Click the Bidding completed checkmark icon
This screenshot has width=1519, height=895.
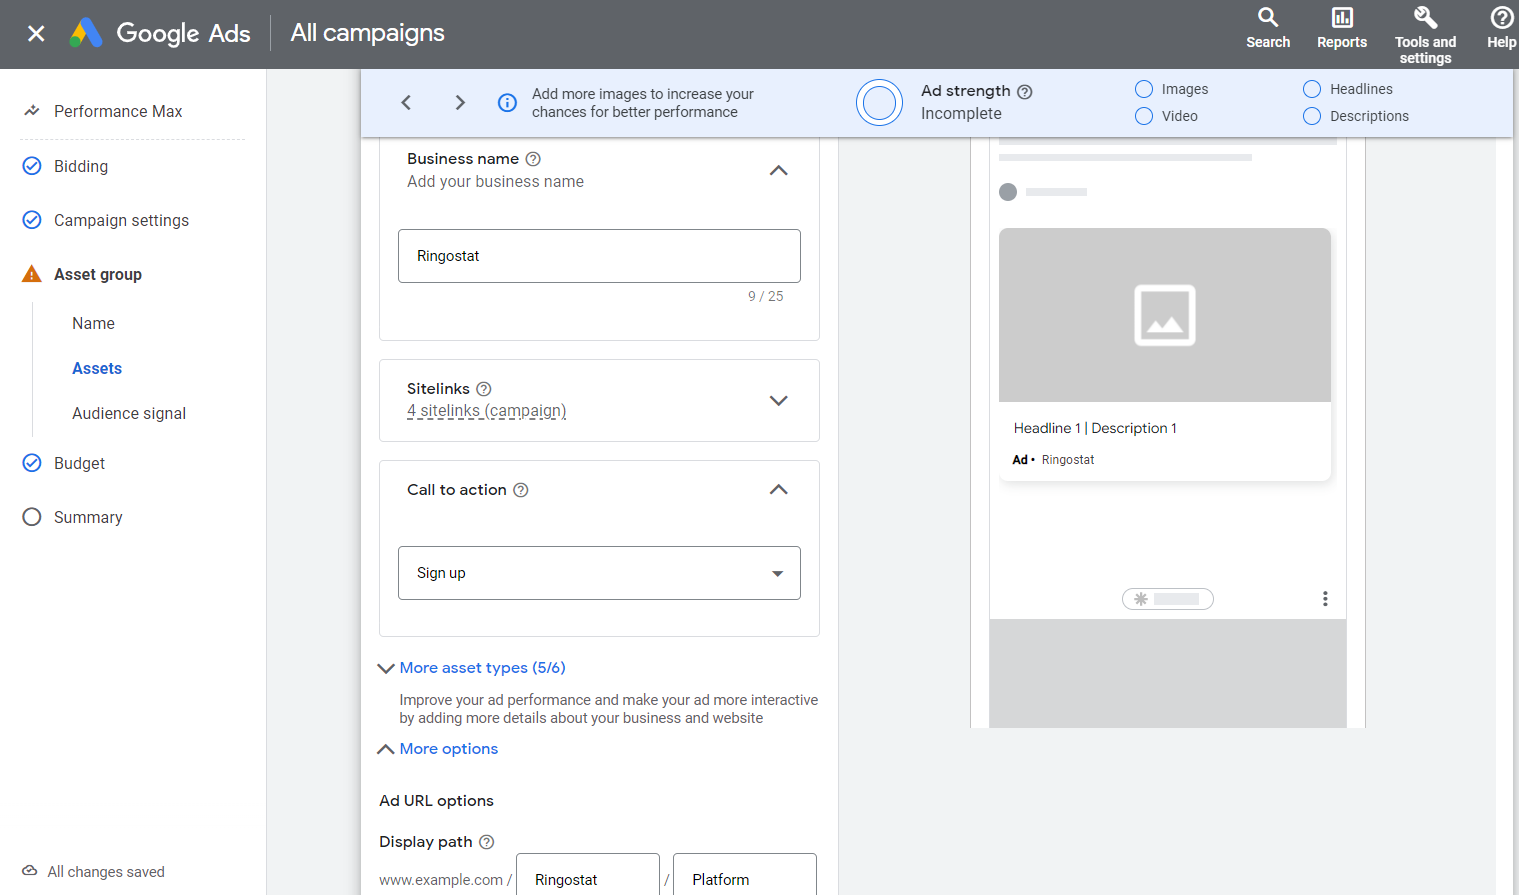[32, 166]
